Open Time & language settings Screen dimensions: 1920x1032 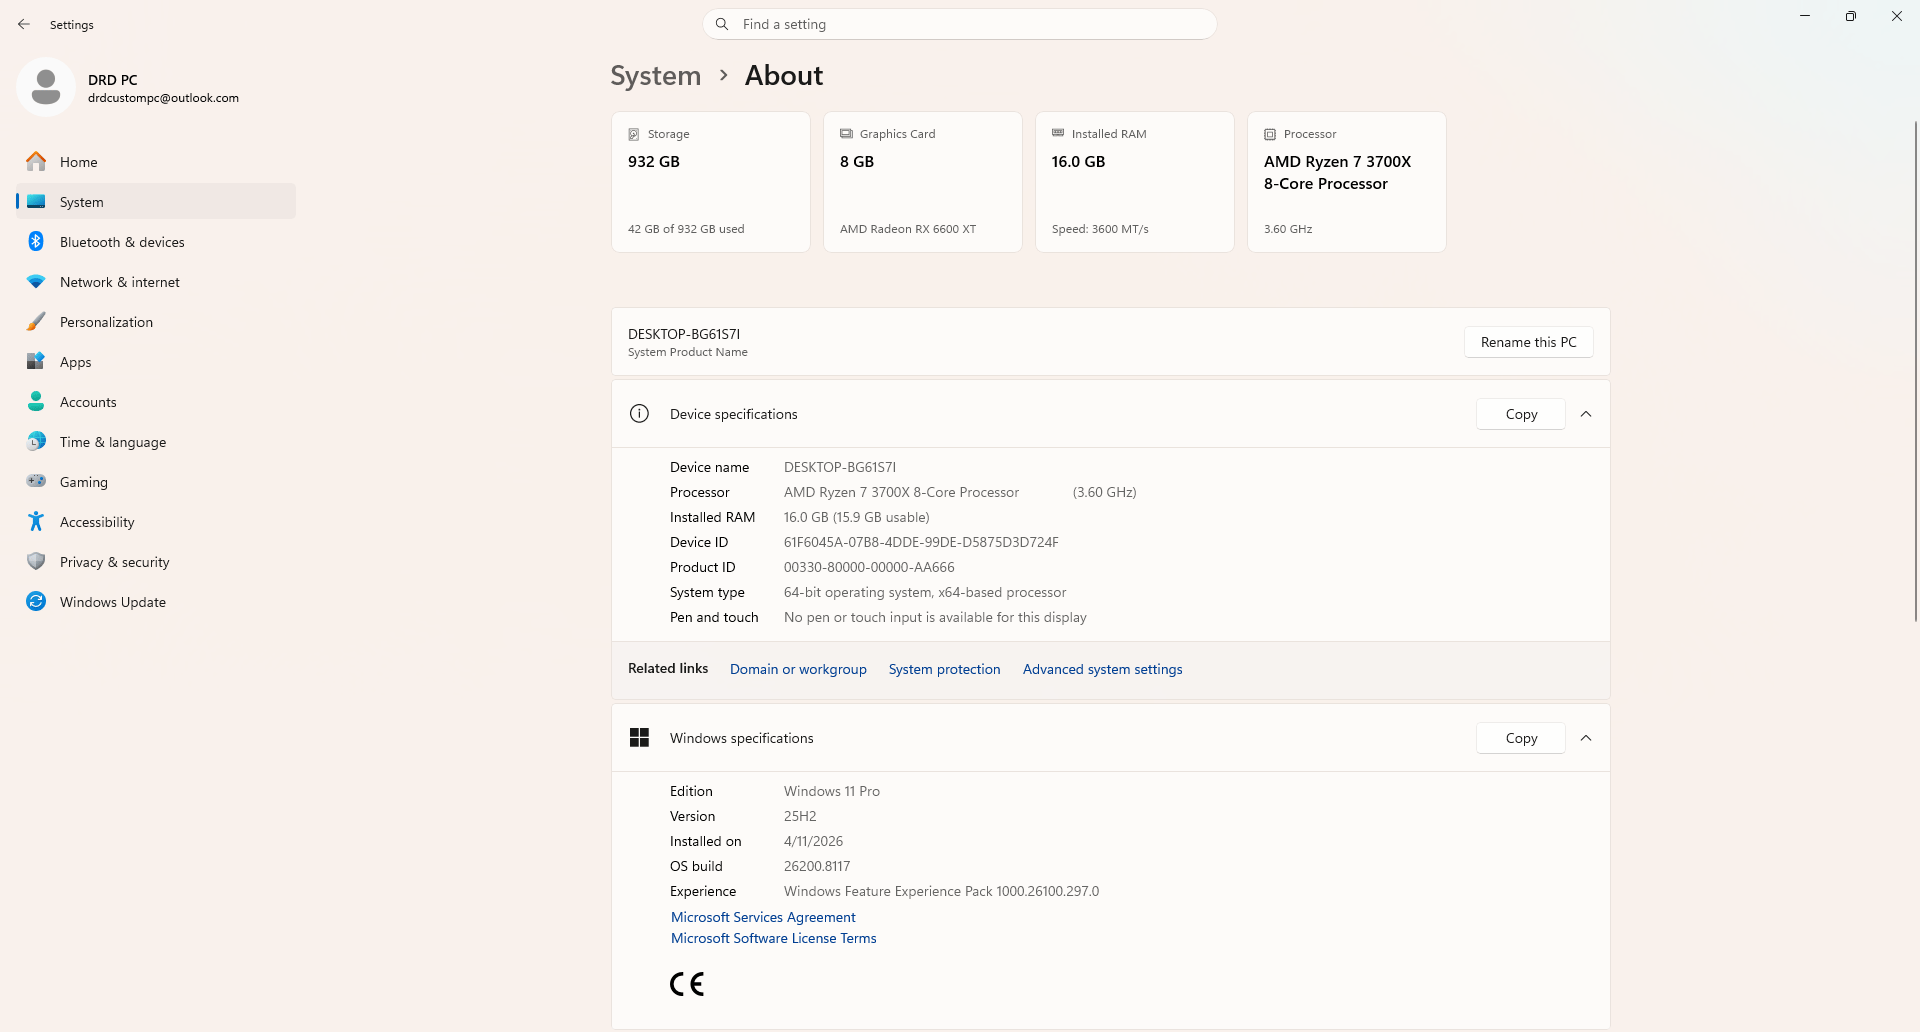click(x=156, y=441)
